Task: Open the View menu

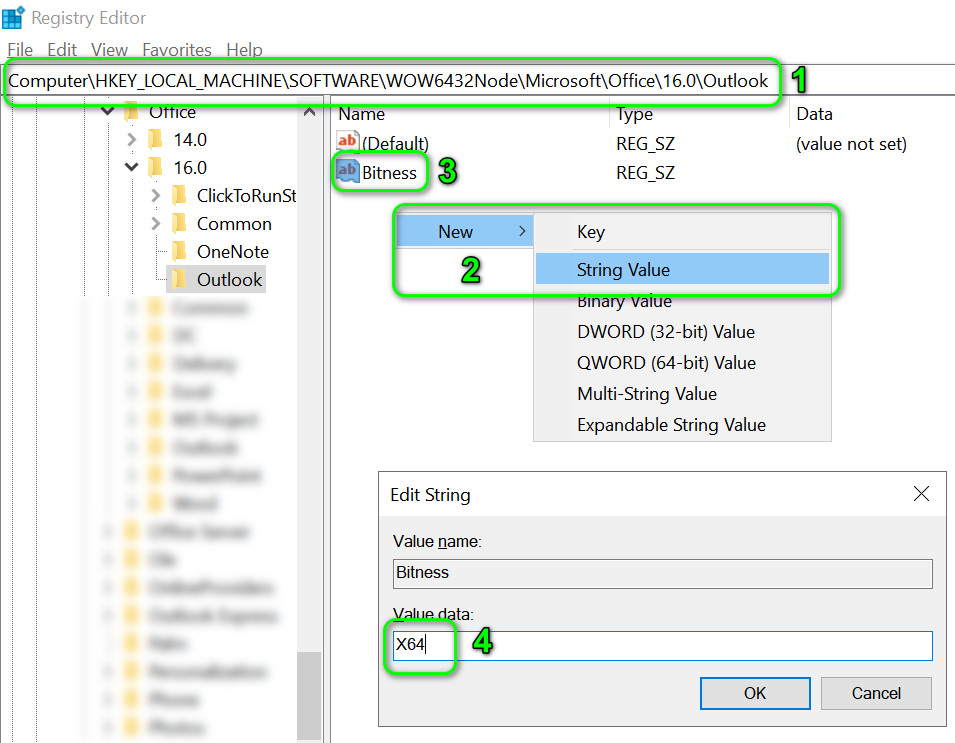Action: [109, 49]
